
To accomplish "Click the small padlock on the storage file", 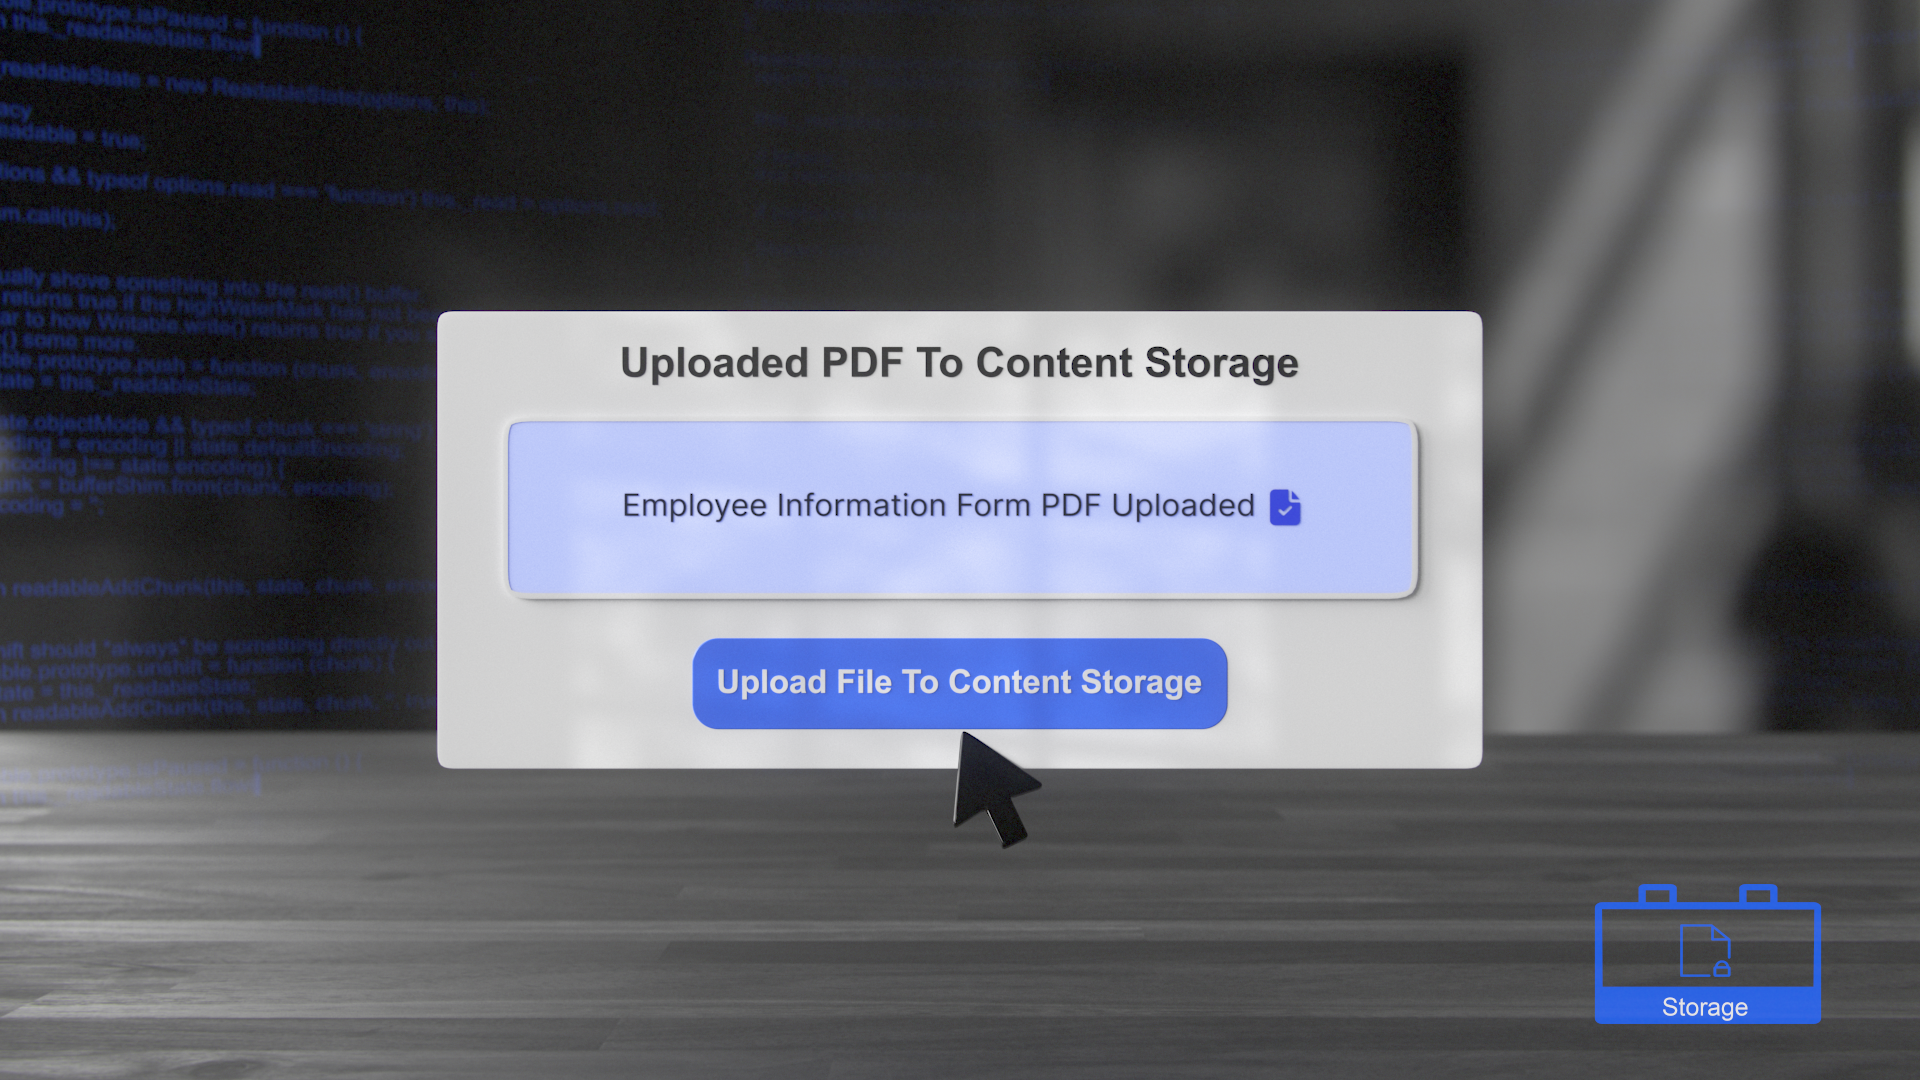I will [1721, 968].
